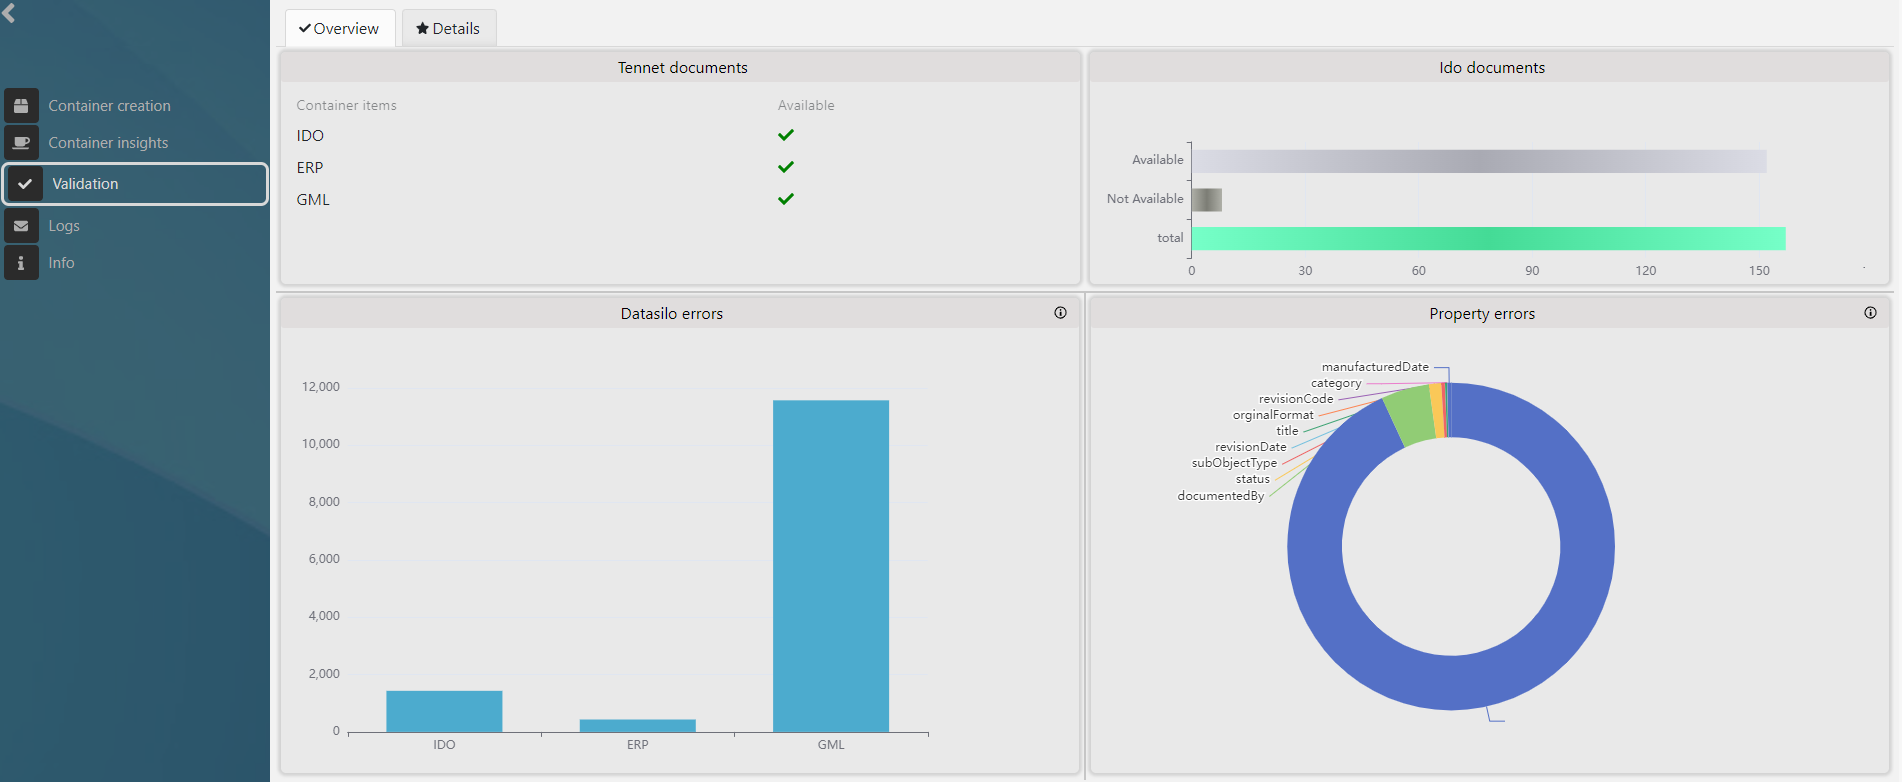This screenshot has width=1902, height=782.
Task: Click the total axis label
Action: pos(1170,238)
